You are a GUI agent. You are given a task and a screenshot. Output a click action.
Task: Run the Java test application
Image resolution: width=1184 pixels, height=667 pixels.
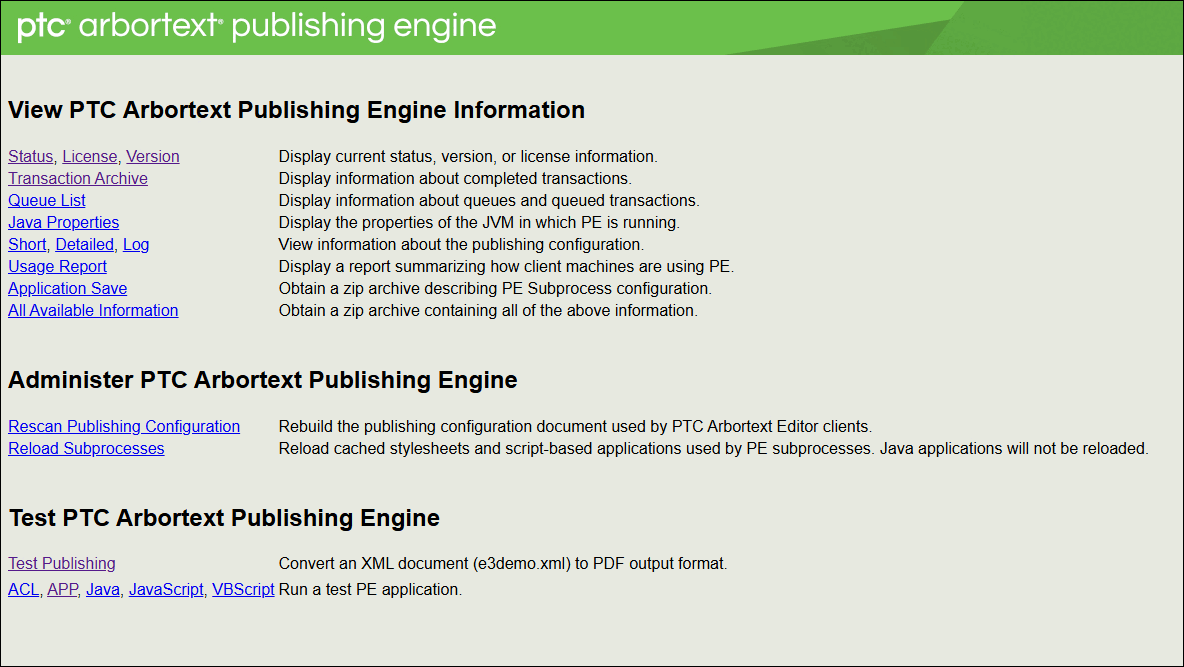point(103,589)
